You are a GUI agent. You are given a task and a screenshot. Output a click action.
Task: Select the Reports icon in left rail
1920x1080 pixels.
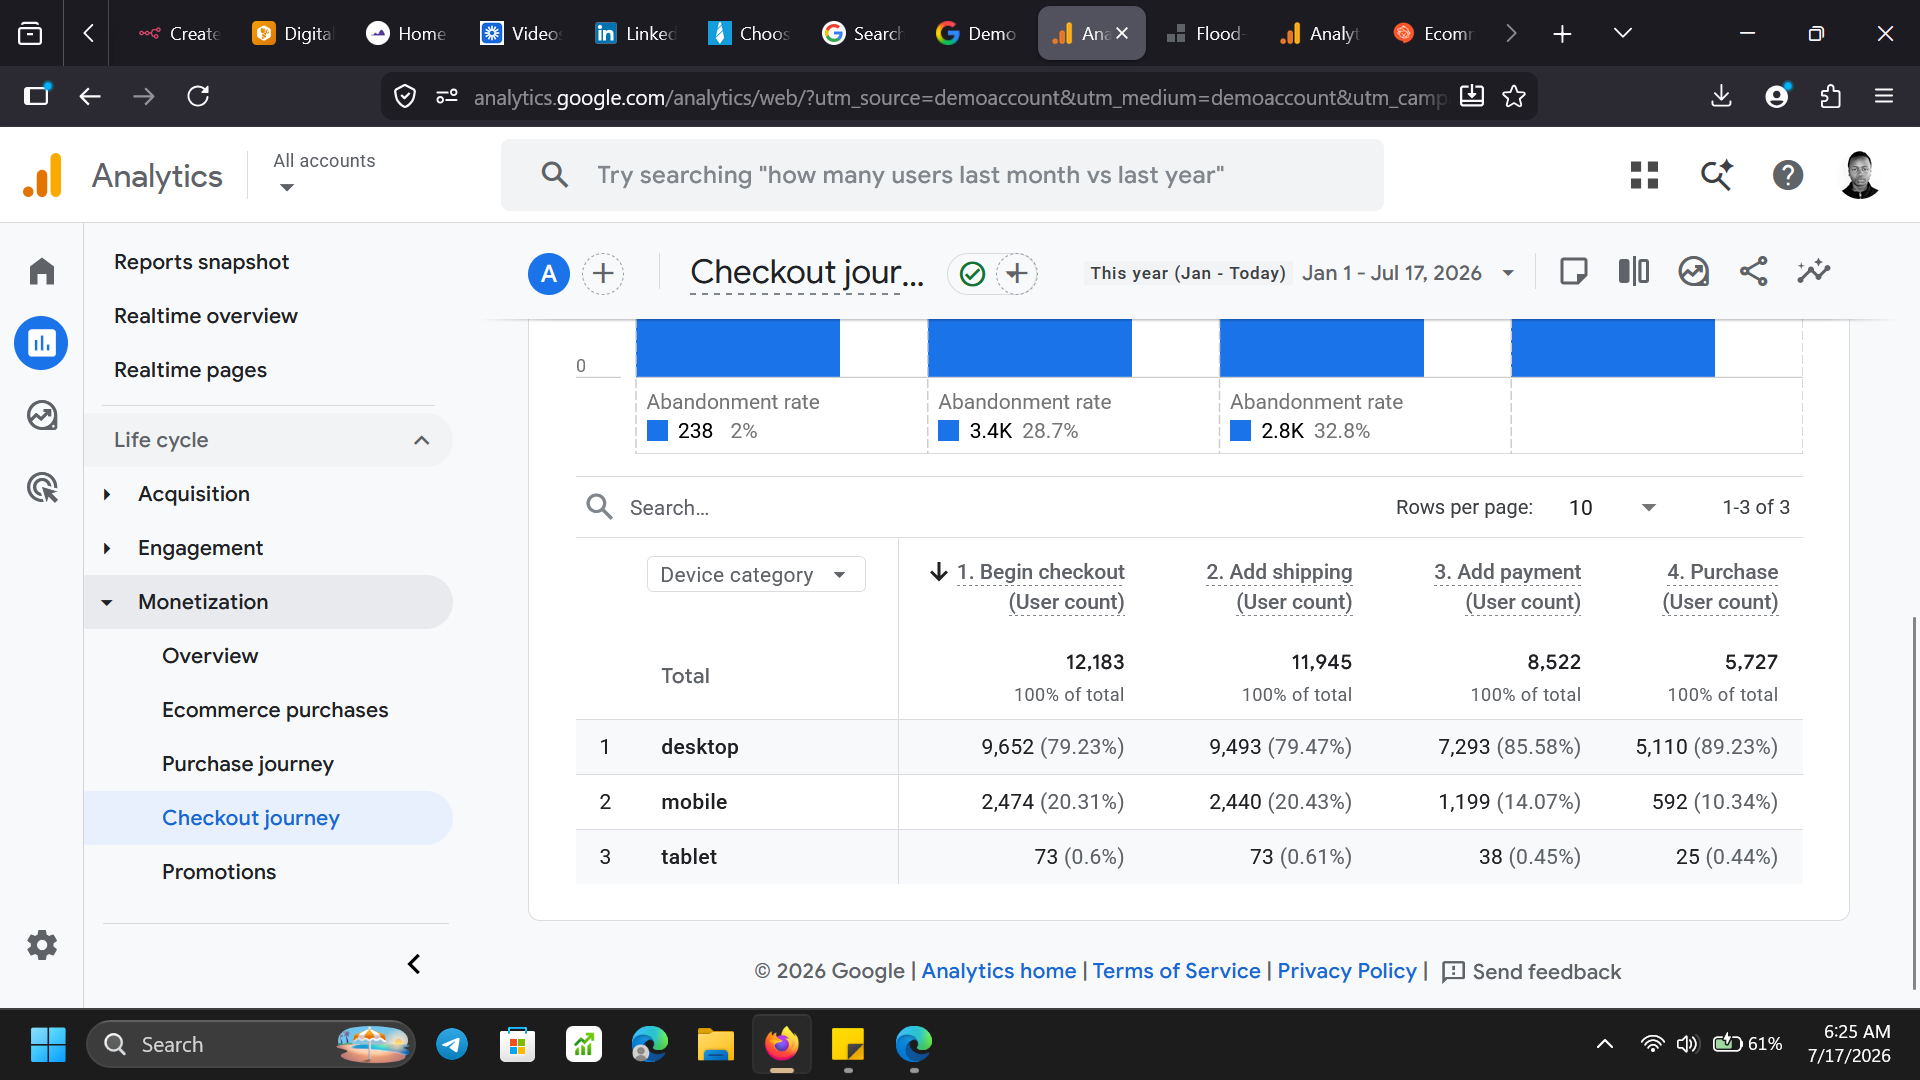[42, 343]
